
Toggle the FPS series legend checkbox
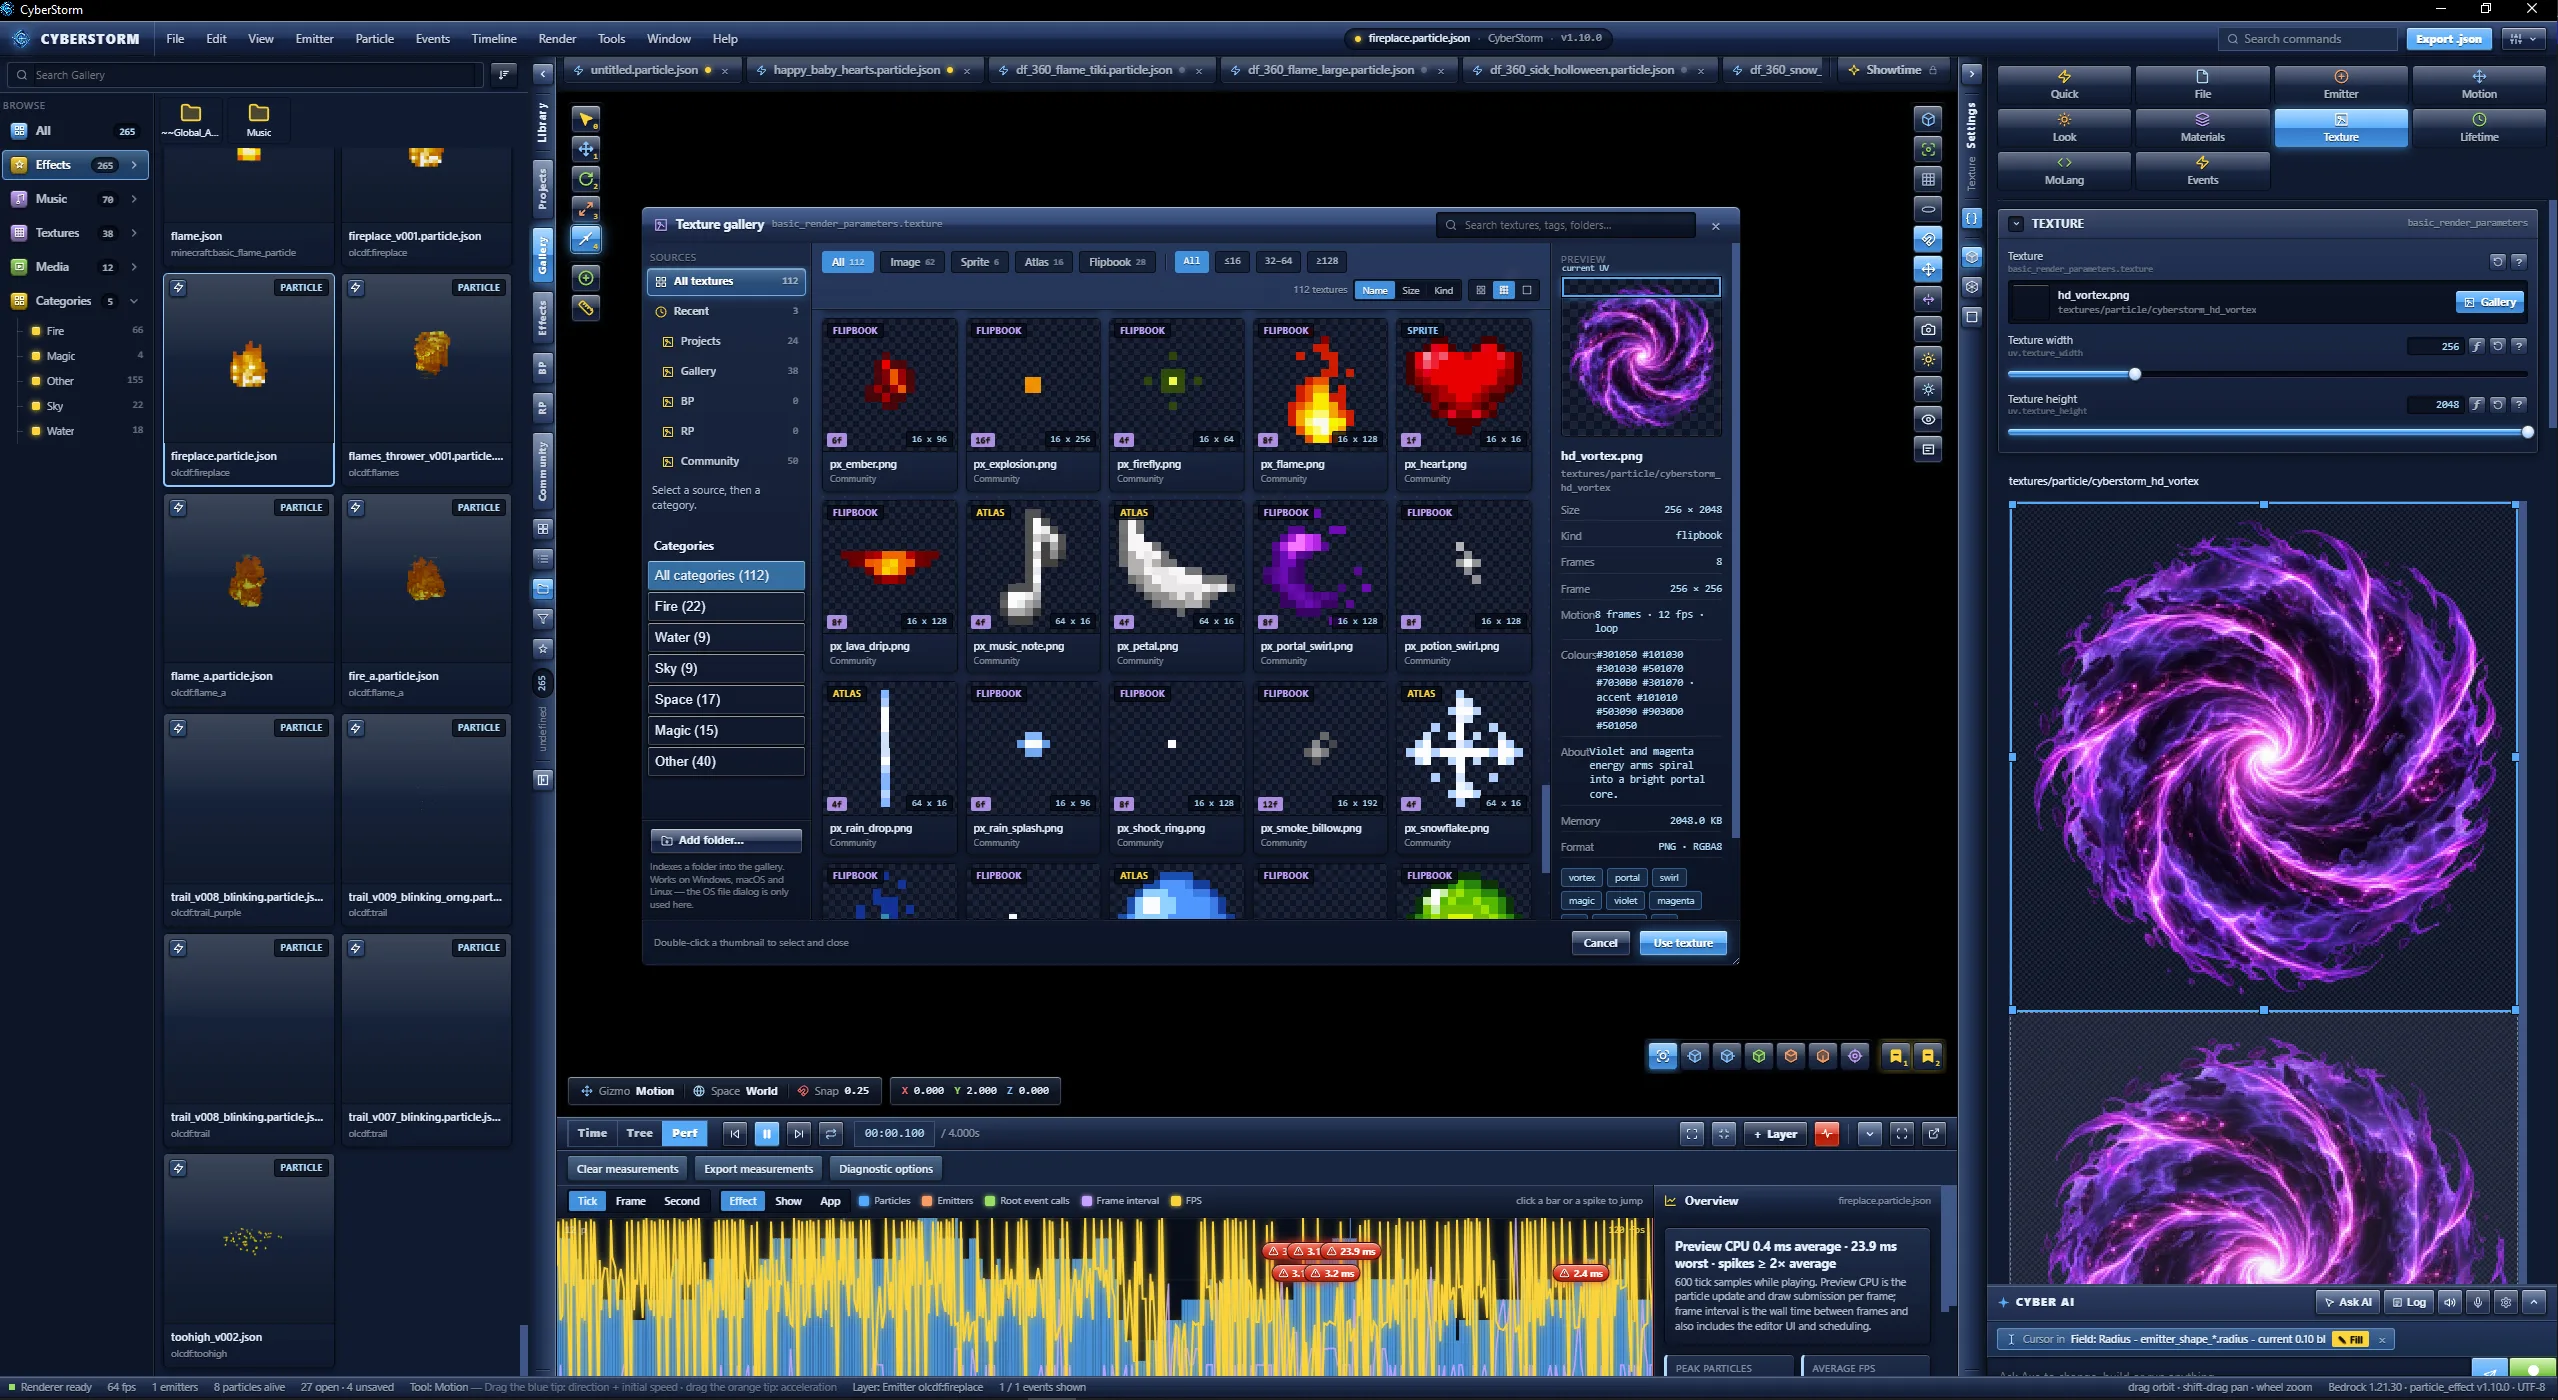point(1176,1201)
